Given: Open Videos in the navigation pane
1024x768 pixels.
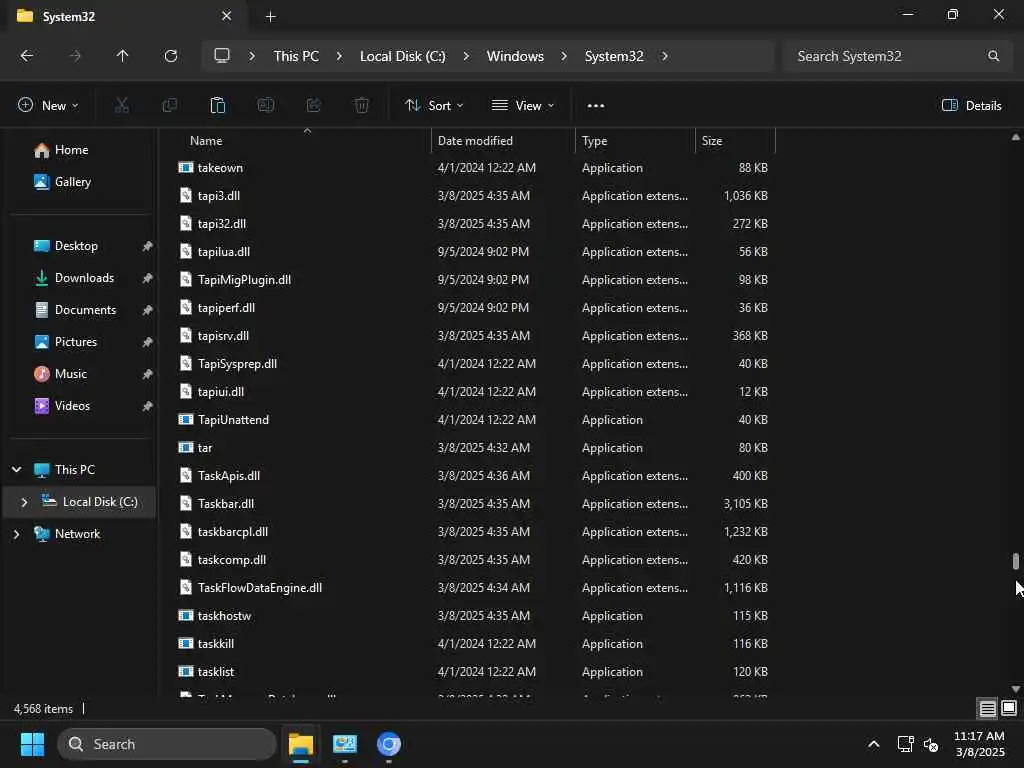Looking at the screenshot, I should click(61, 406).
